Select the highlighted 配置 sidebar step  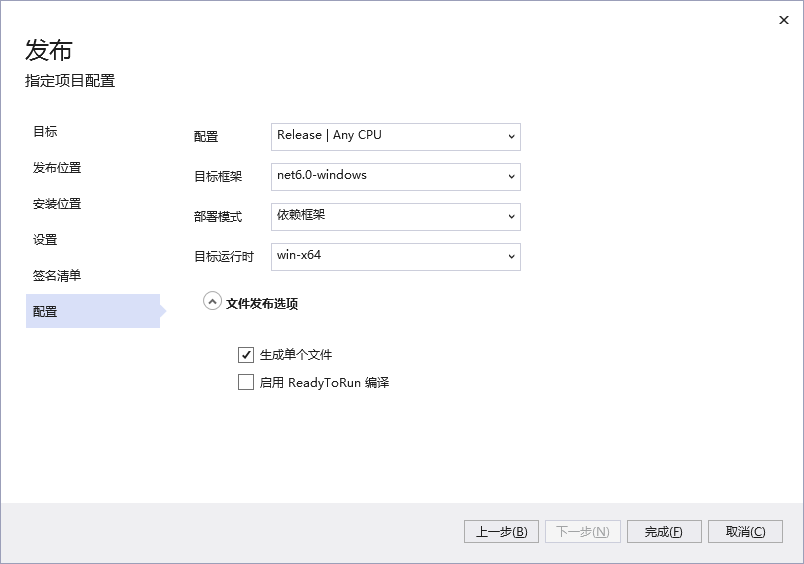click(x=45, y=312)
